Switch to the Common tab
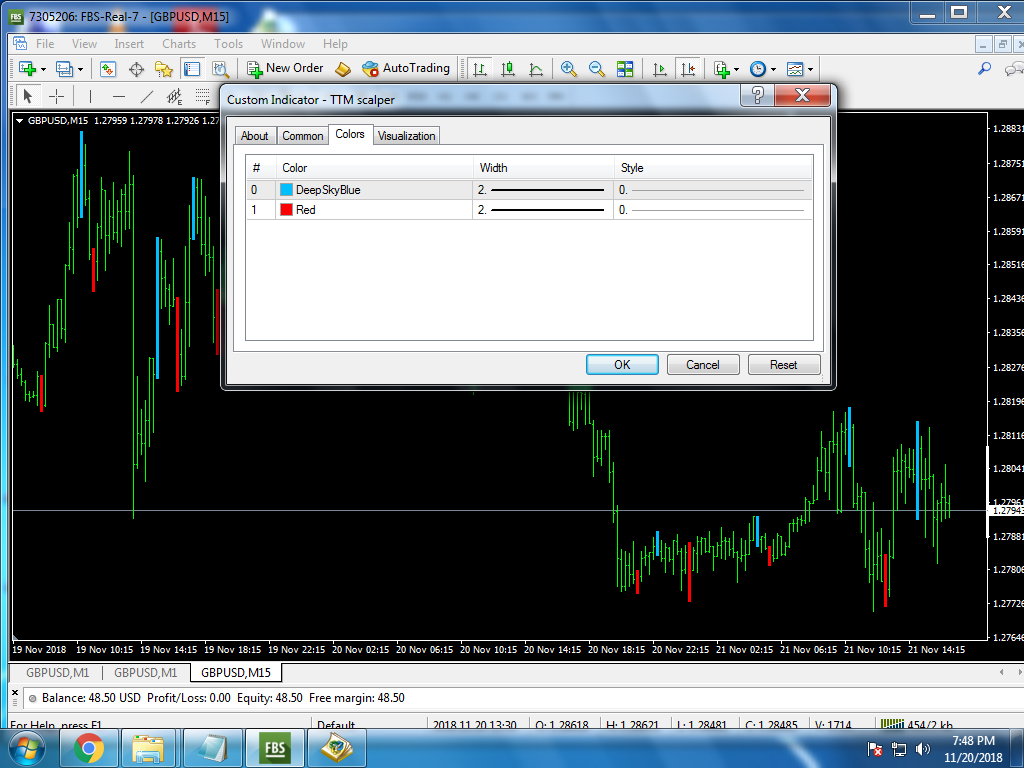Image resolution: width=1024 pixels, height=768 pixels. pyautogui.click(x=302, y=136)
